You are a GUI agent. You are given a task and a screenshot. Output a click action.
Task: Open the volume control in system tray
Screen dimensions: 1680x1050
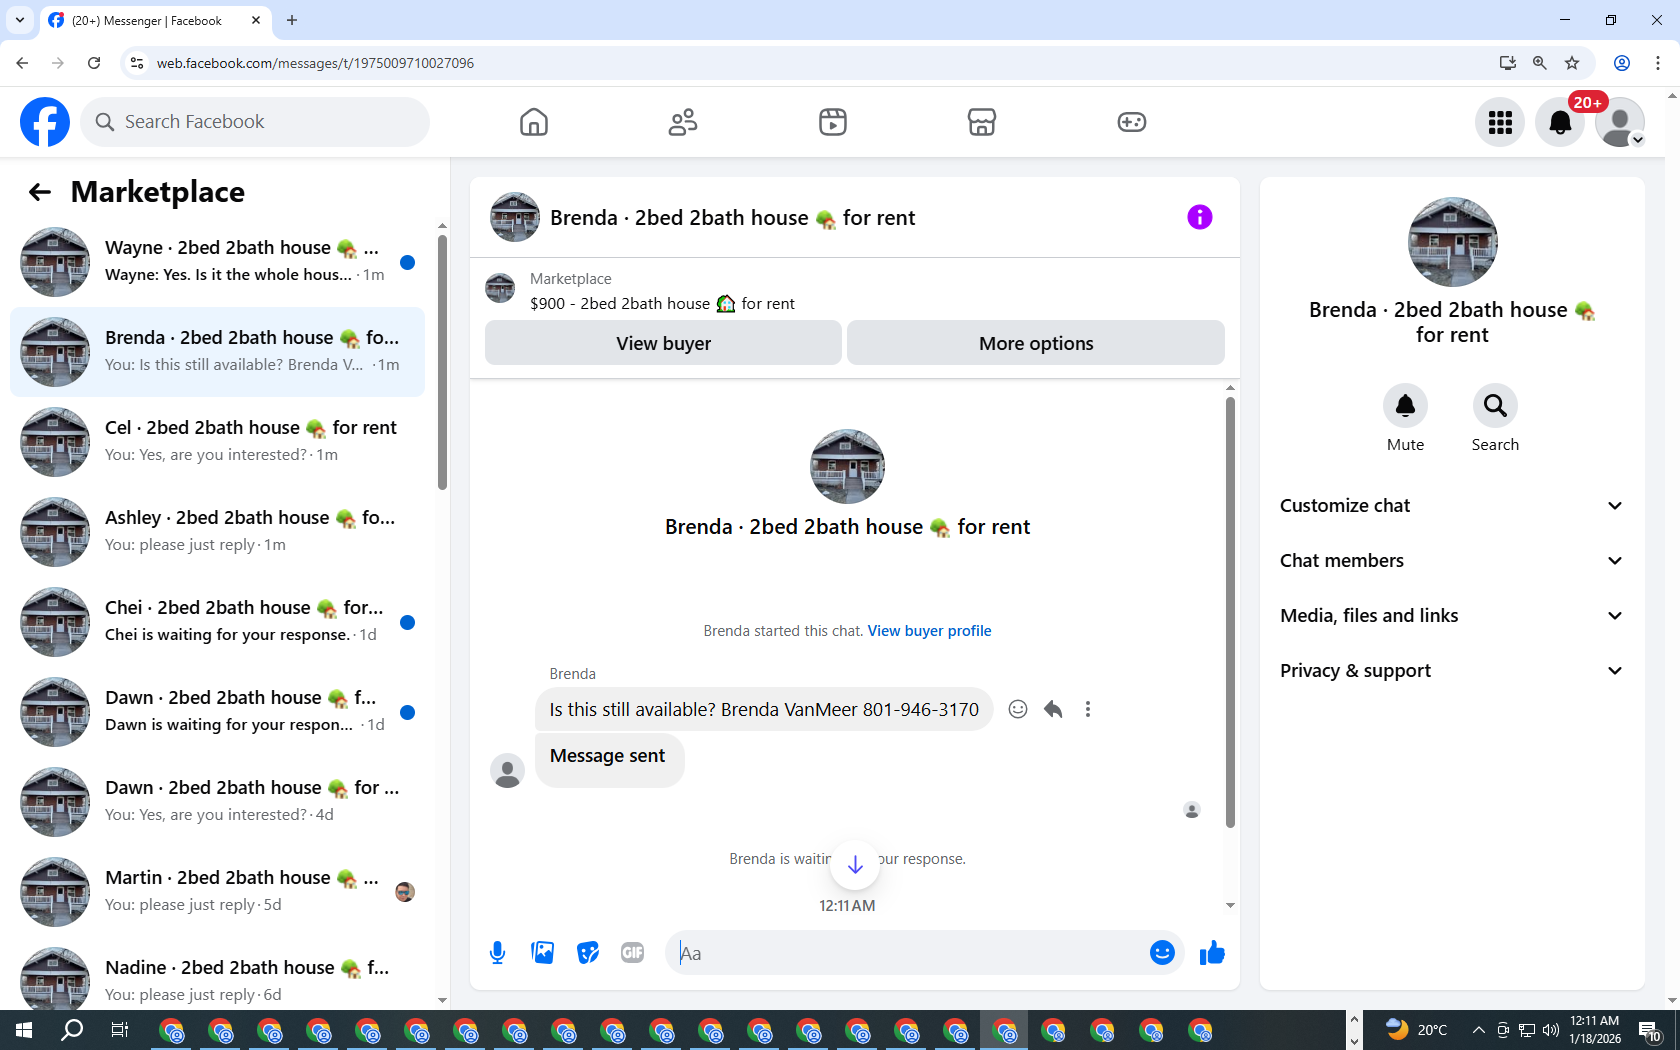1551,1030
